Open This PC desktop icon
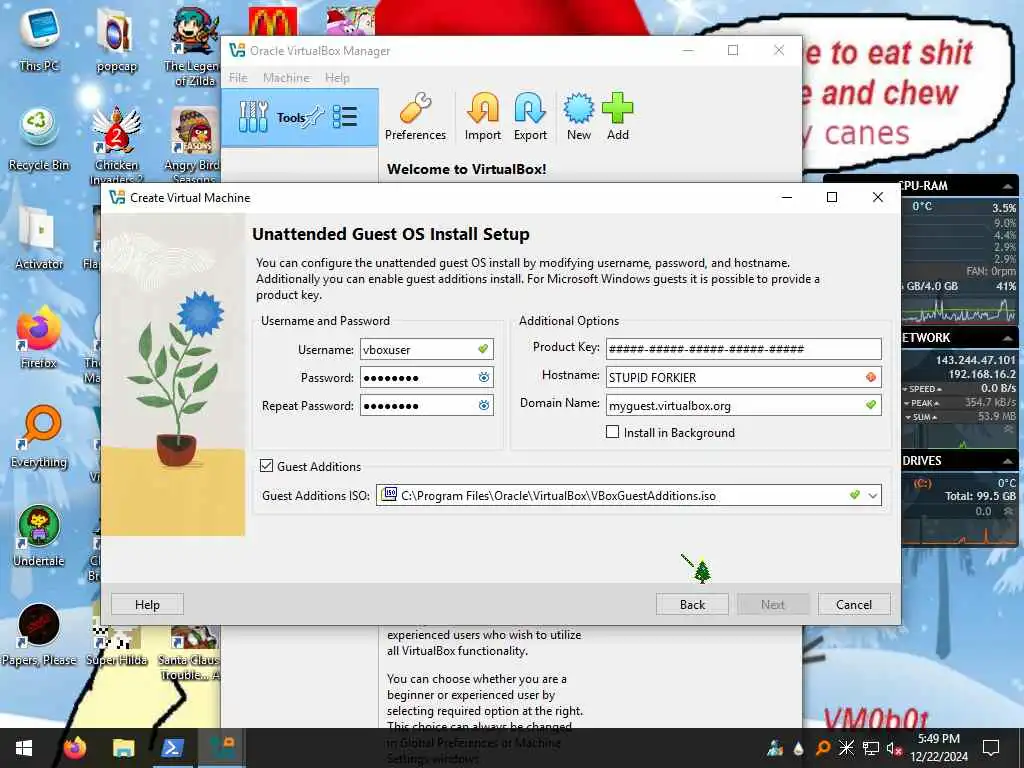This screenshot has height=768, width=1024. tap(39, 40)
